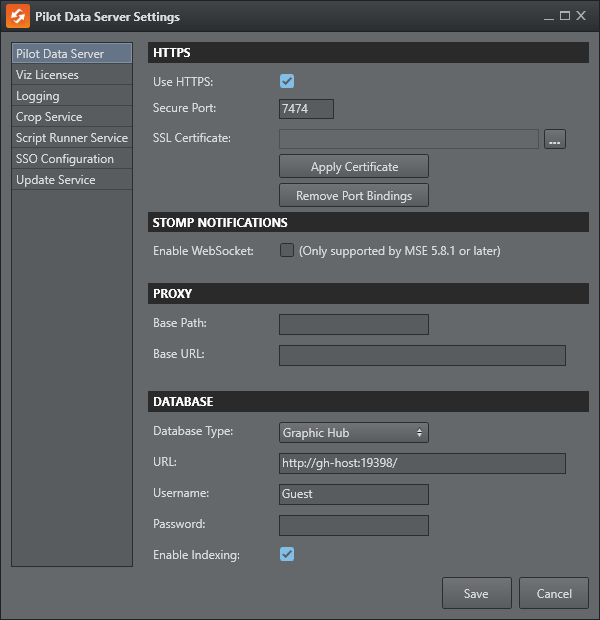Switch to Script Runner Service settings
600x620 pixels.
pyautogui.click(x=71, y=138)
